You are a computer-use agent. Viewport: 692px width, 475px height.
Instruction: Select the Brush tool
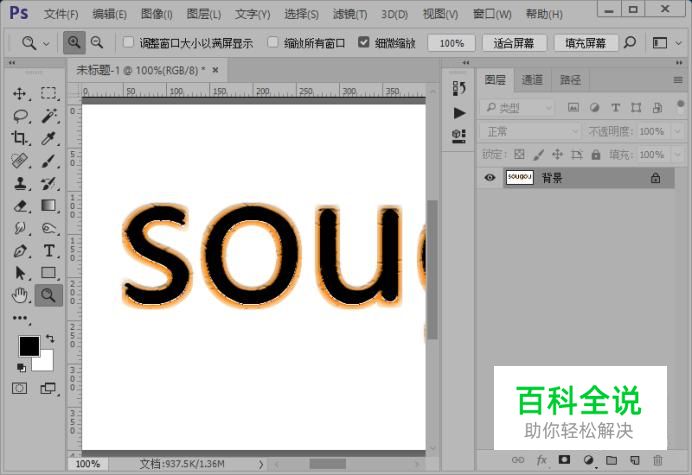[49, 161]
